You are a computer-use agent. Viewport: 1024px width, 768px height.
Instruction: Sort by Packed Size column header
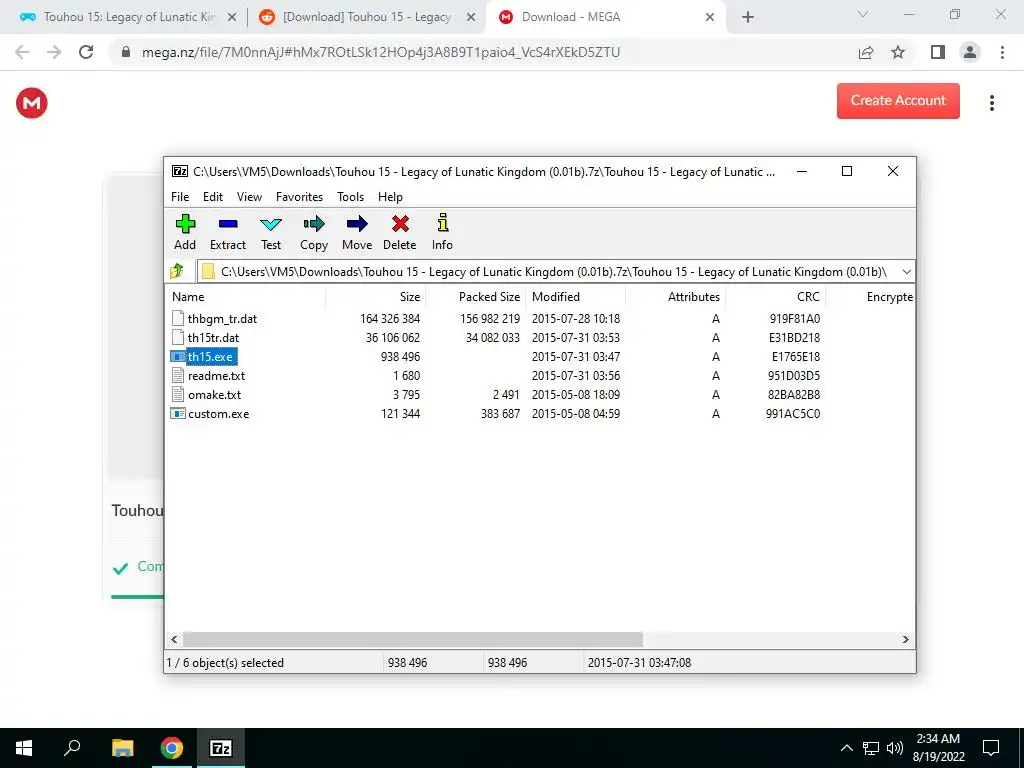pyautogui.click(x=475, y=296)
